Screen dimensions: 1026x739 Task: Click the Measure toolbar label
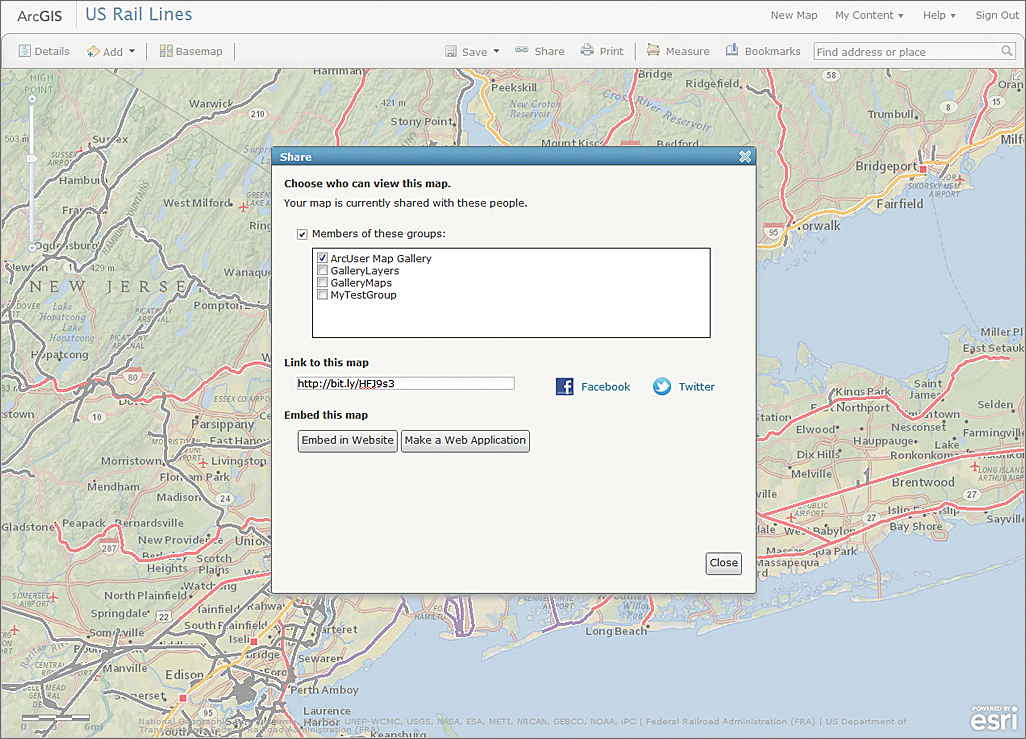point(687,51)
